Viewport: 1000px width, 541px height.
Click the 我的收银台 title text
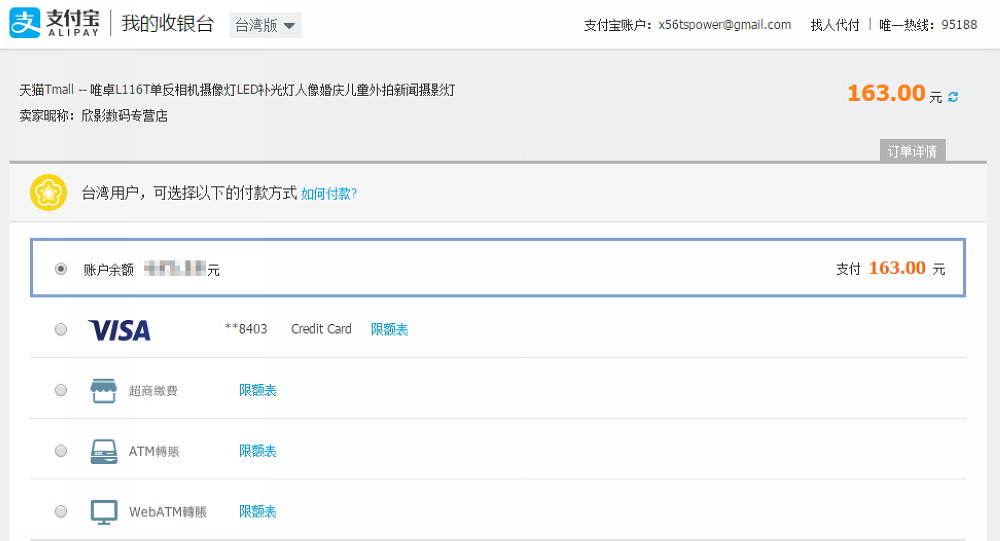pos(167,24)
